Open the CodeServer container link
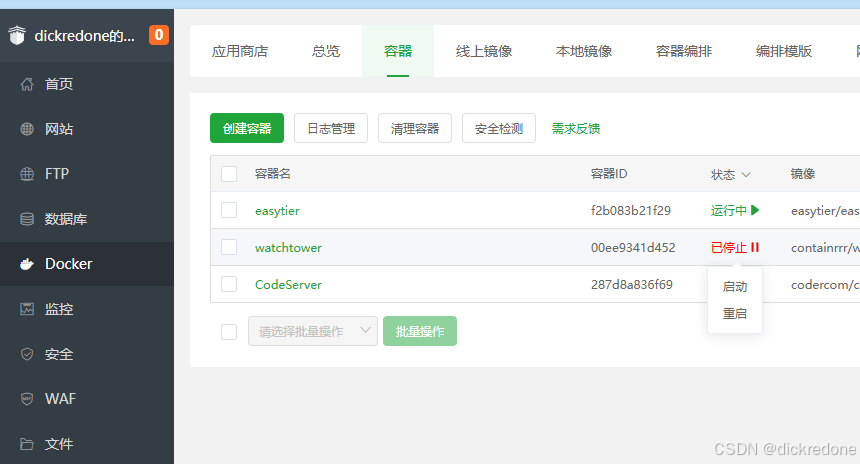 click(x=288, y=285)
